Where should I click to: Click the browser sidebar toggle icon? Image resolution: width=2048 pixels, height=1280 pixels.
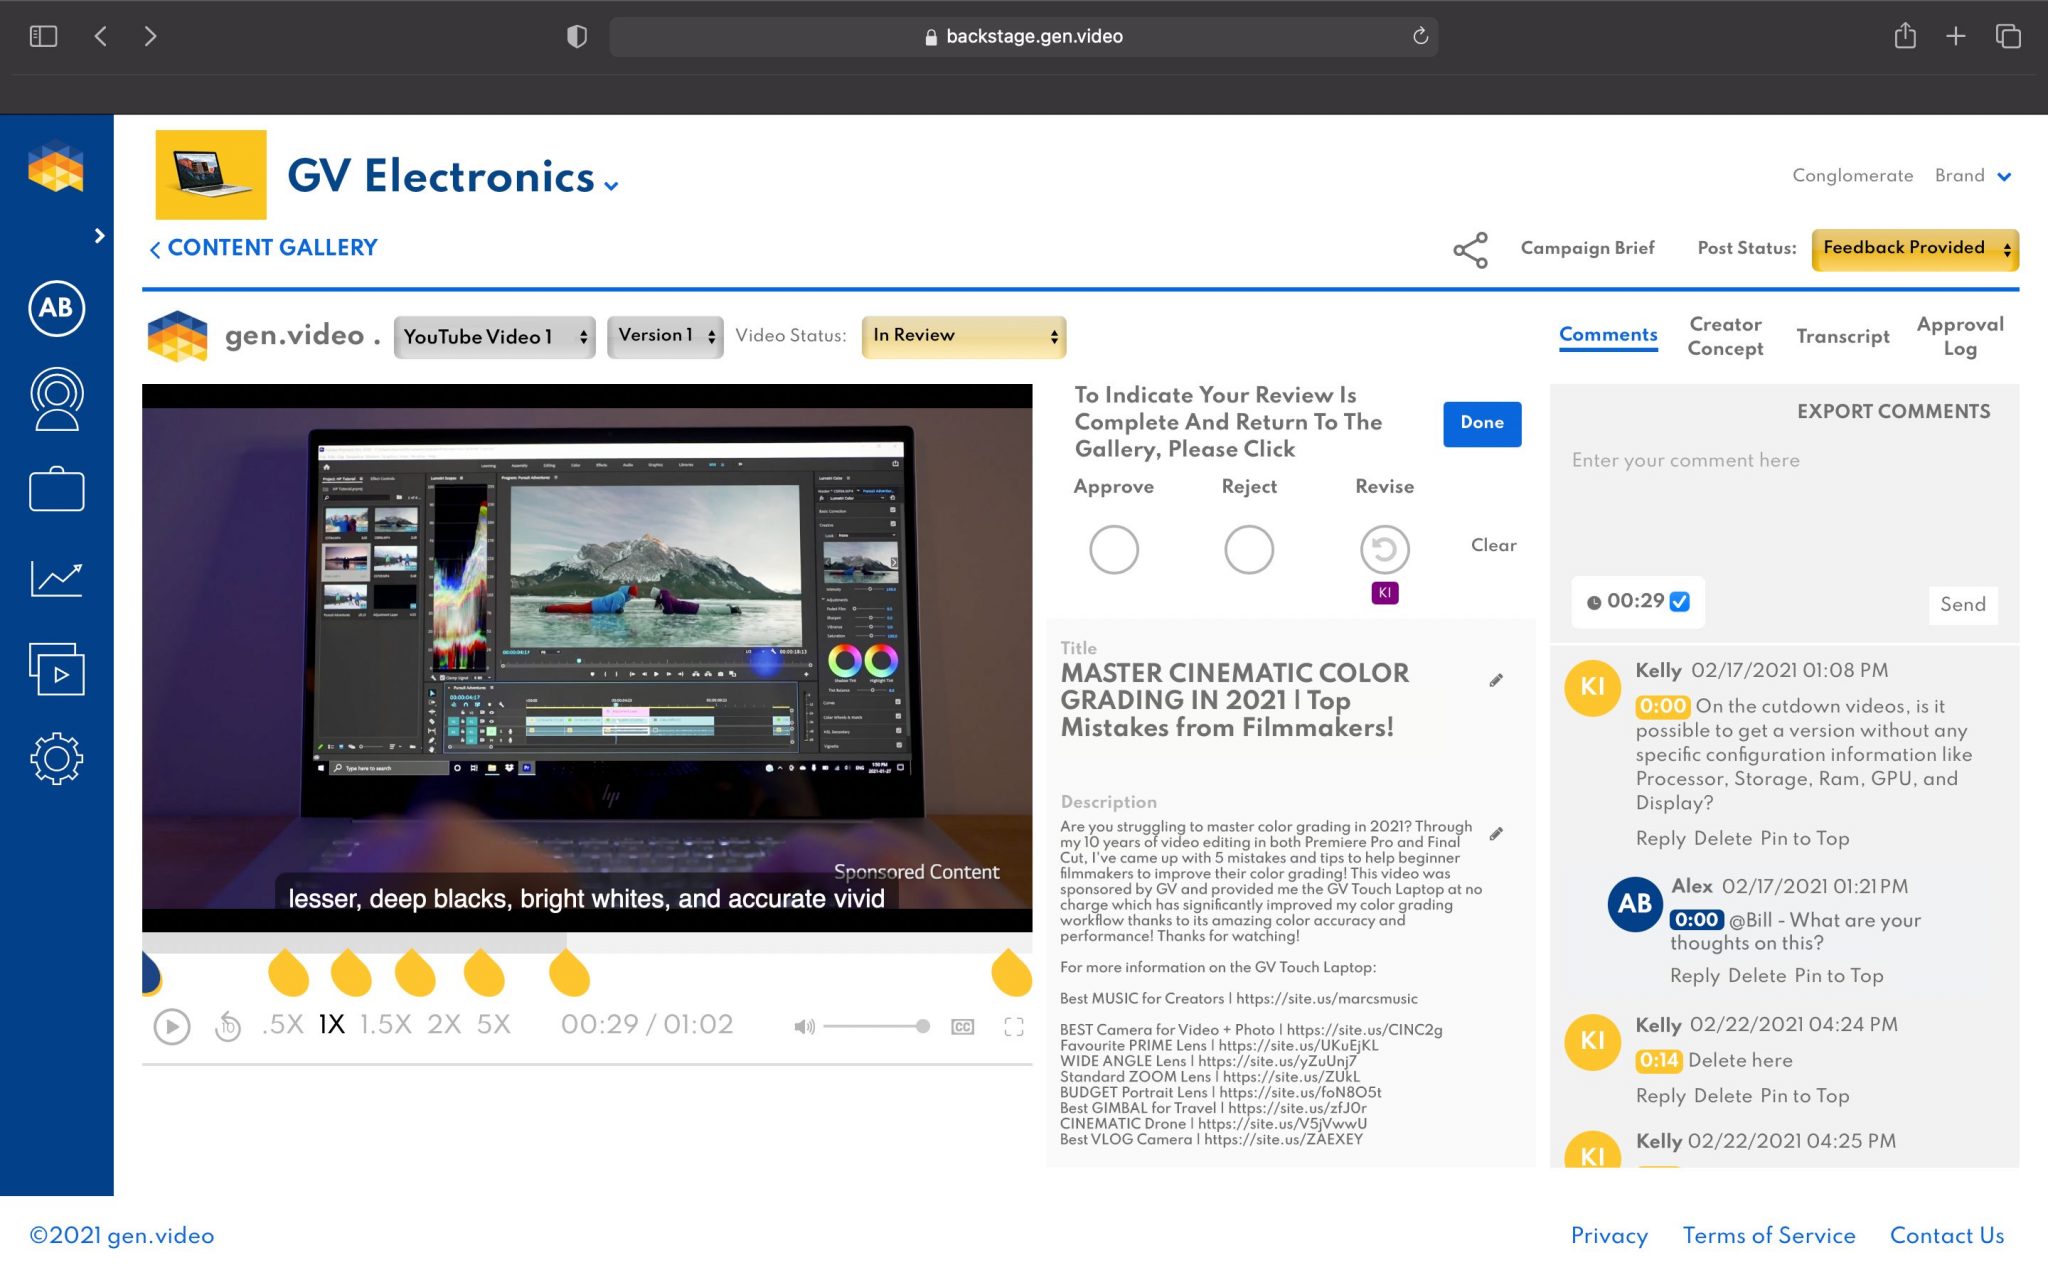43,36
